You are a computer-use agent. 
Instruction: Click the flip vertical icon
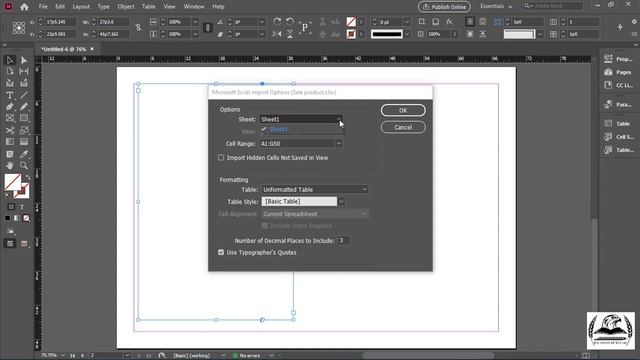tap(290, 34)
